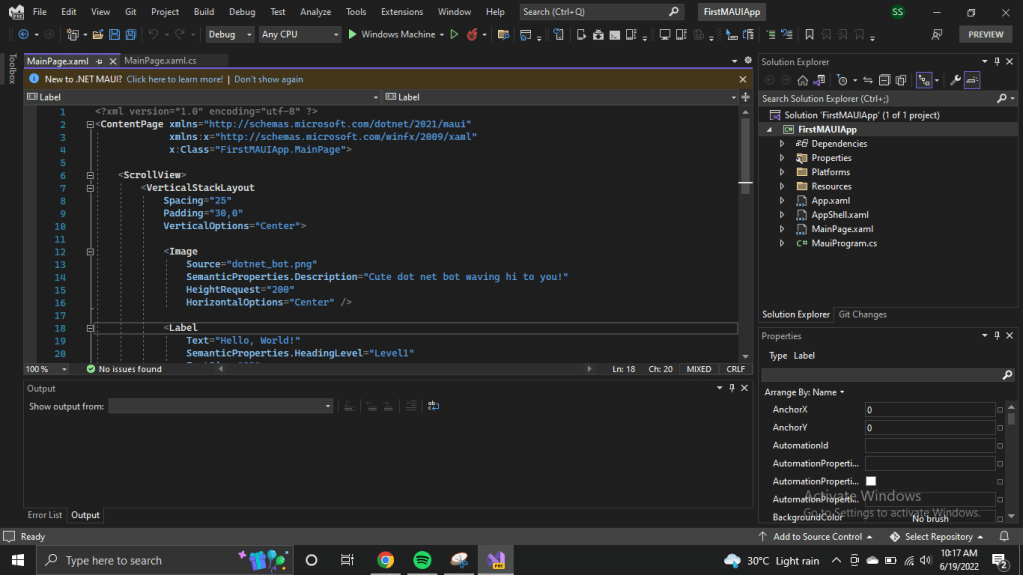Click the Start Without Debugging outline play icon
This screenshot has height=575, width=1023.
[454, 34]
